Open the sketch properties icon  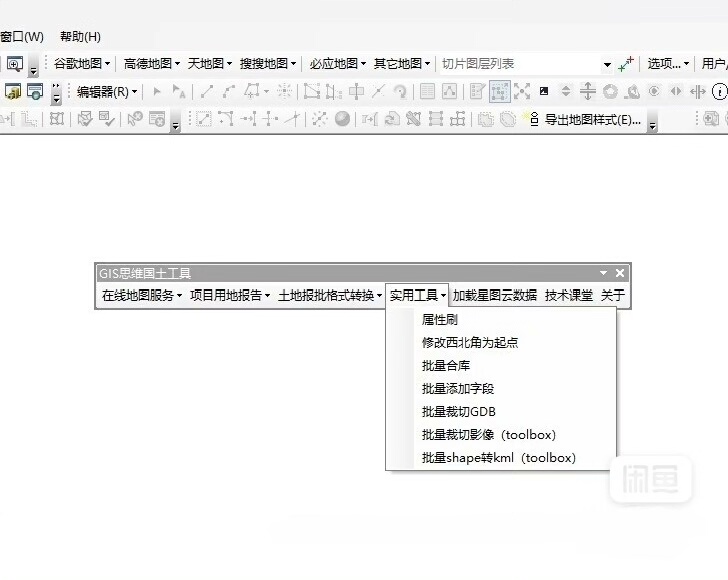coord(449,91)
